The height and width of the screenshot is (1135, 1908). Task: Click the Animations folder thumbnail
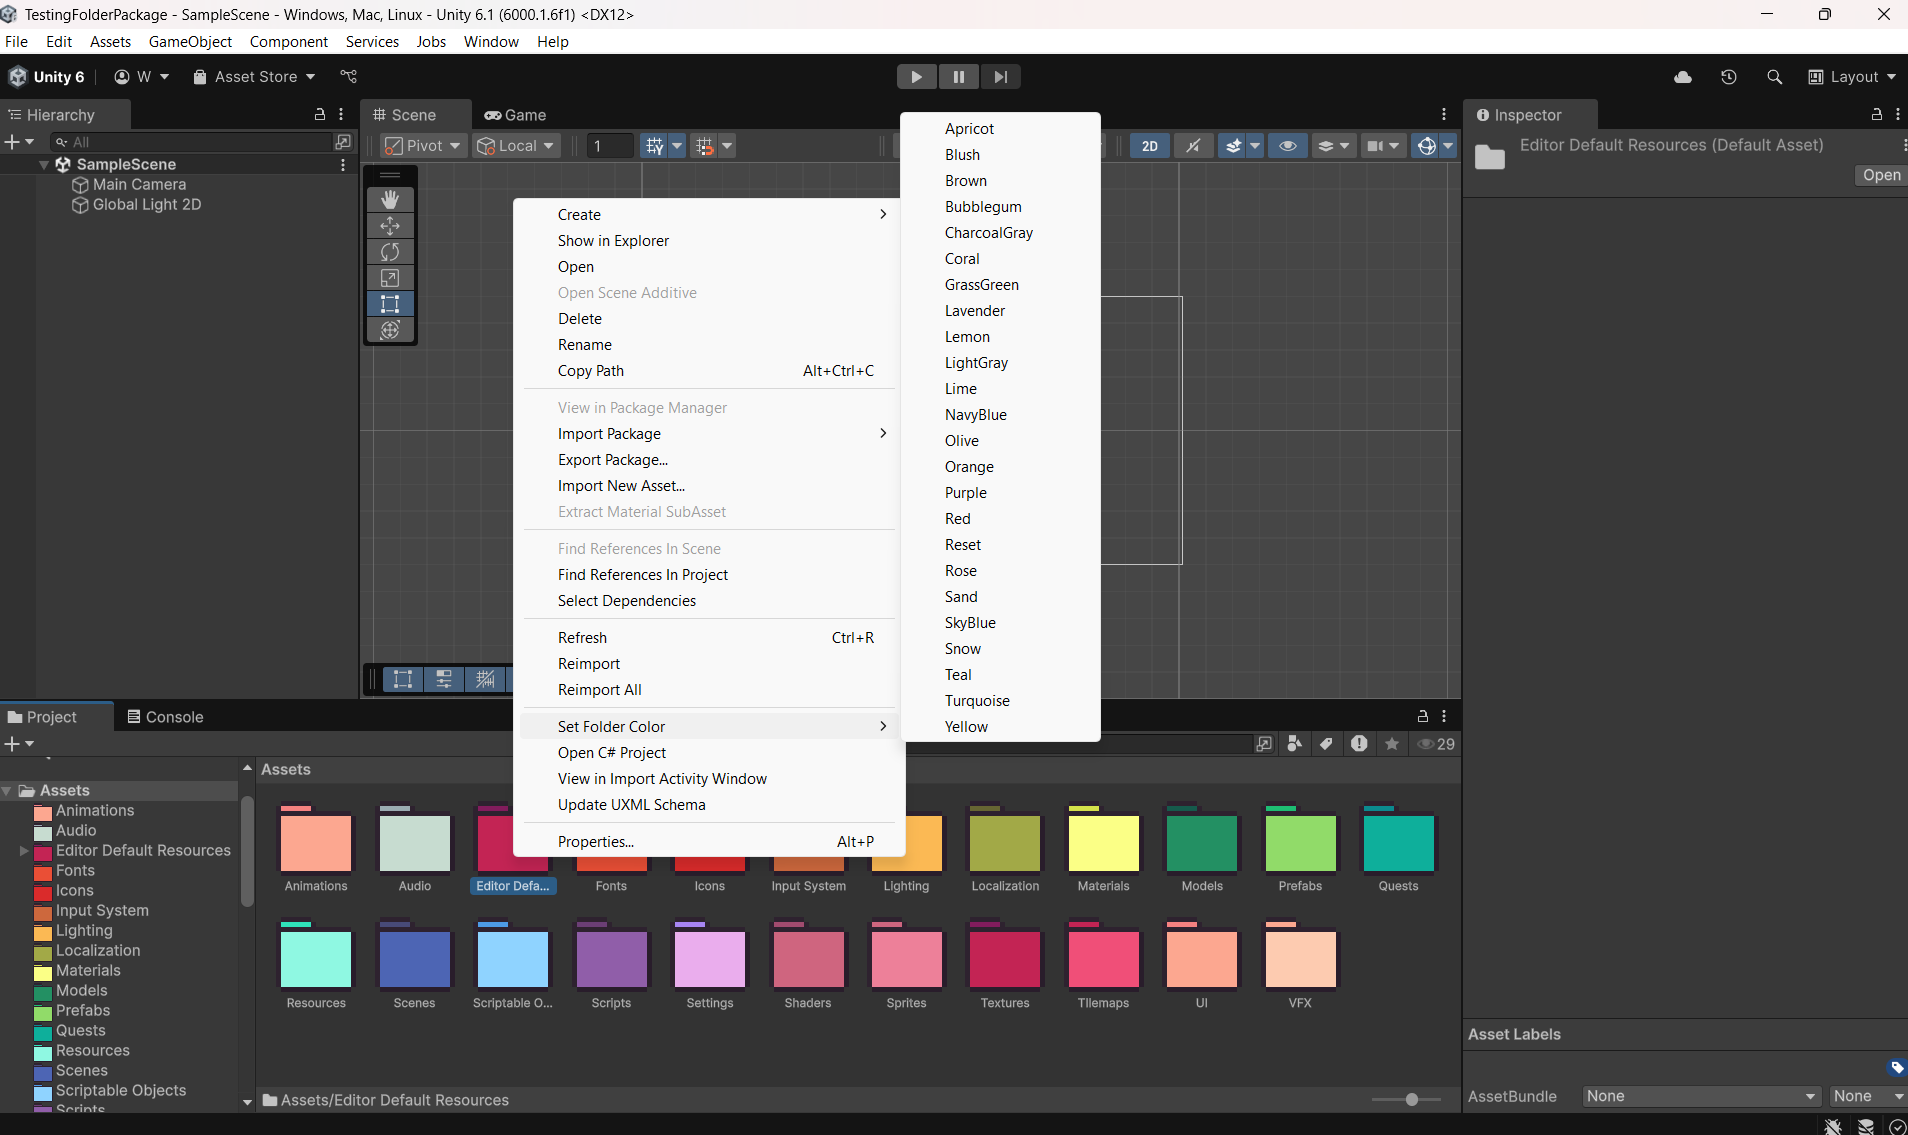click(316, 840)
